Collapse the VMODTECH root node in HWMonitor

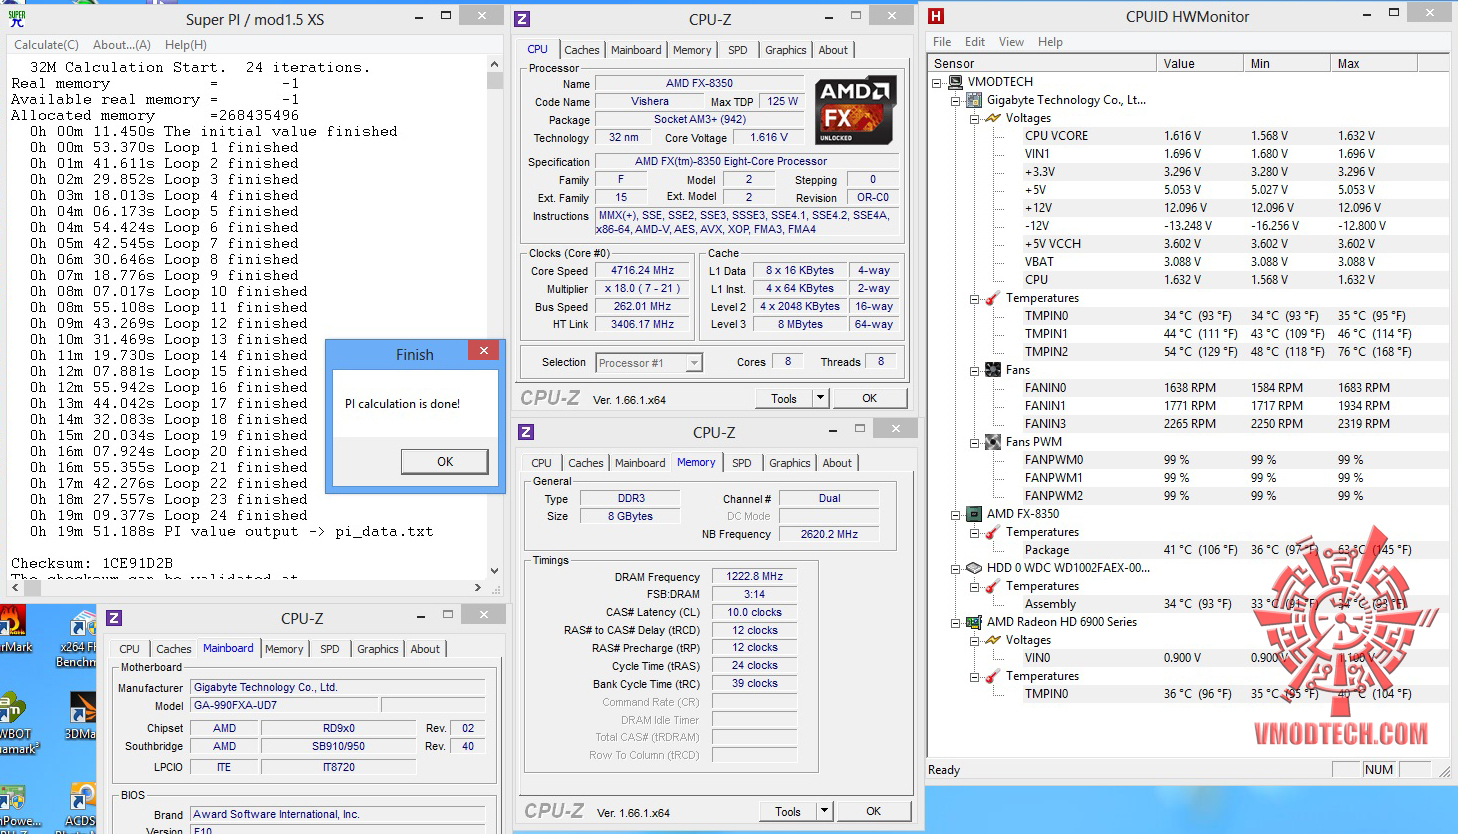click(x=937, y=82)
